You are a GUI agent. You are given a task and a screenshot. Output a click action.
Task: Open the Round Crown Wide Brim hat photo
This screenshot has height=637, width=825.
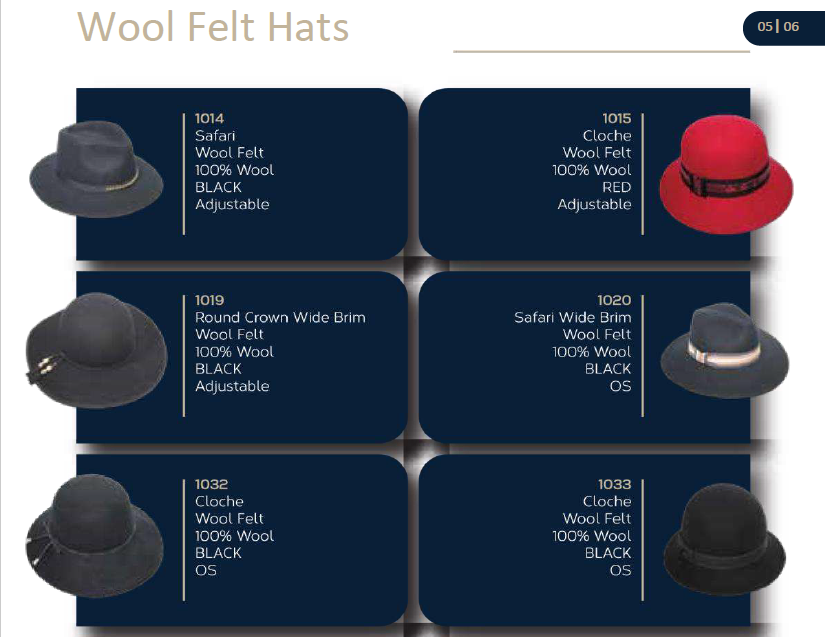pyautogui.click(x=96, y=350)
